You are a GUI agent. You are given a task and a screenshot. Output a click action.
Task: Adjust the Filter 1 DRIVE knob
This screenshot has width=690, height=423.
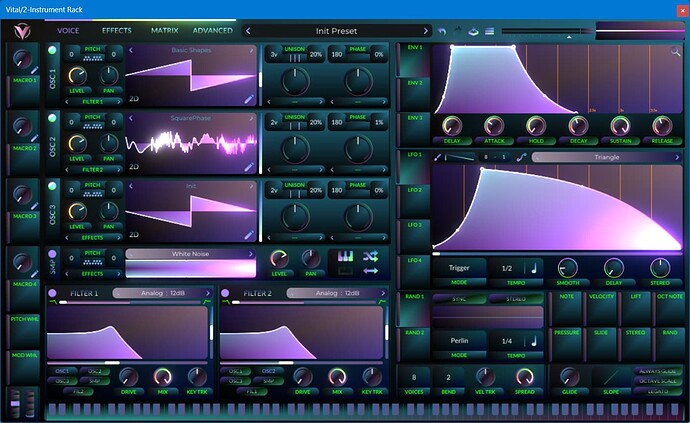[x=128, y=377]
